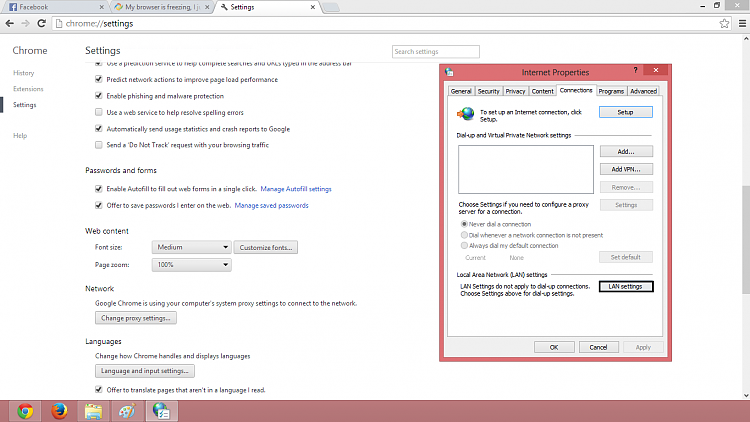Viewport: 750px width, 422px height.
Task: Select 'Always dial my default connection' radio
Action: 464,245
